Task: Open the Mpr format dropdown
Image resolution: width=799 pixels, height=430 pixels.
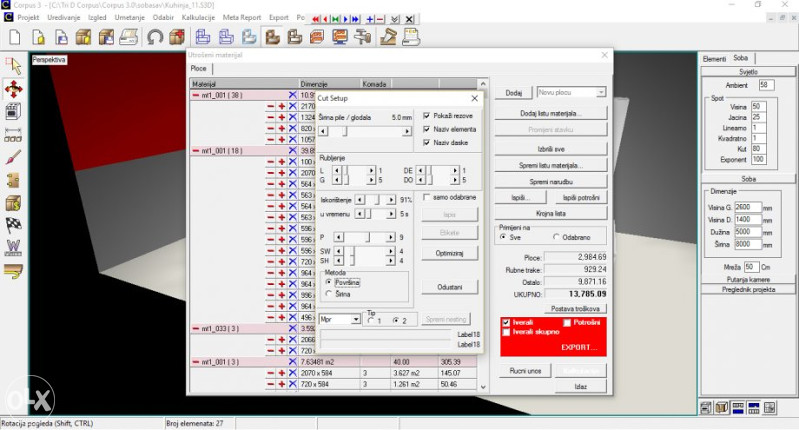Action: [x=356, y=319]
